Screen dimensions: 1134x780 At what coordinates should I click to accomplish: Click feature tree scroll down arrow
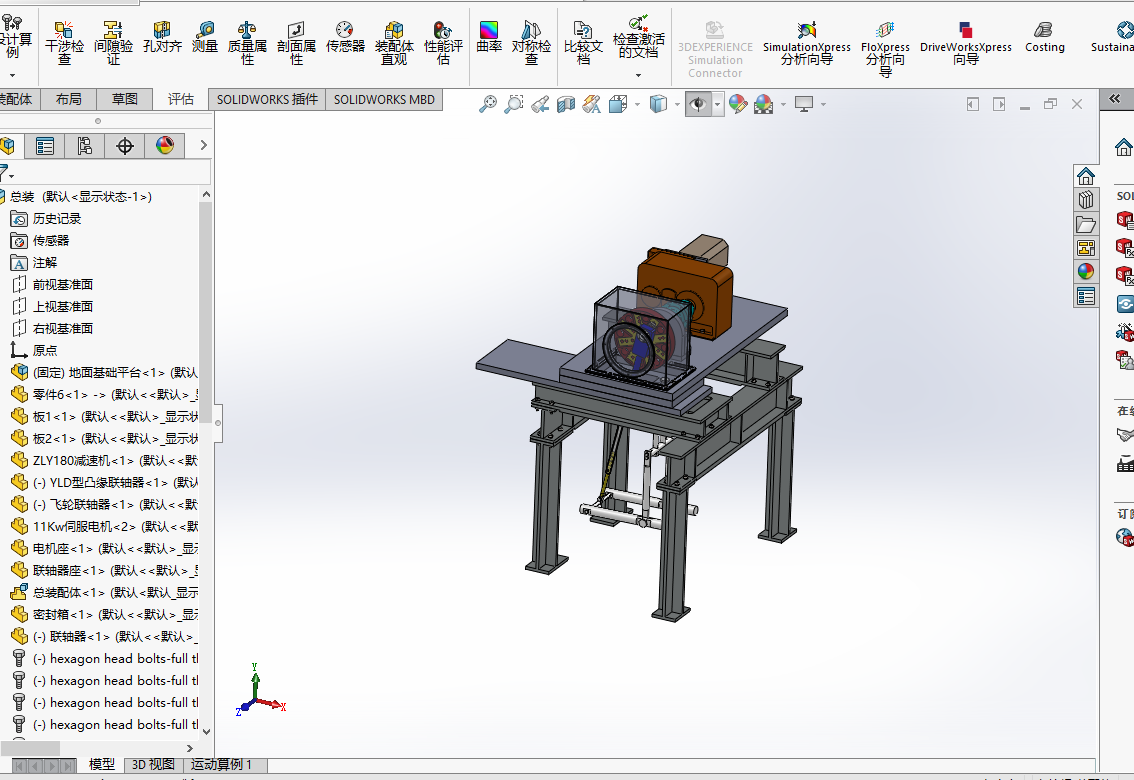[x=206, y=731]
